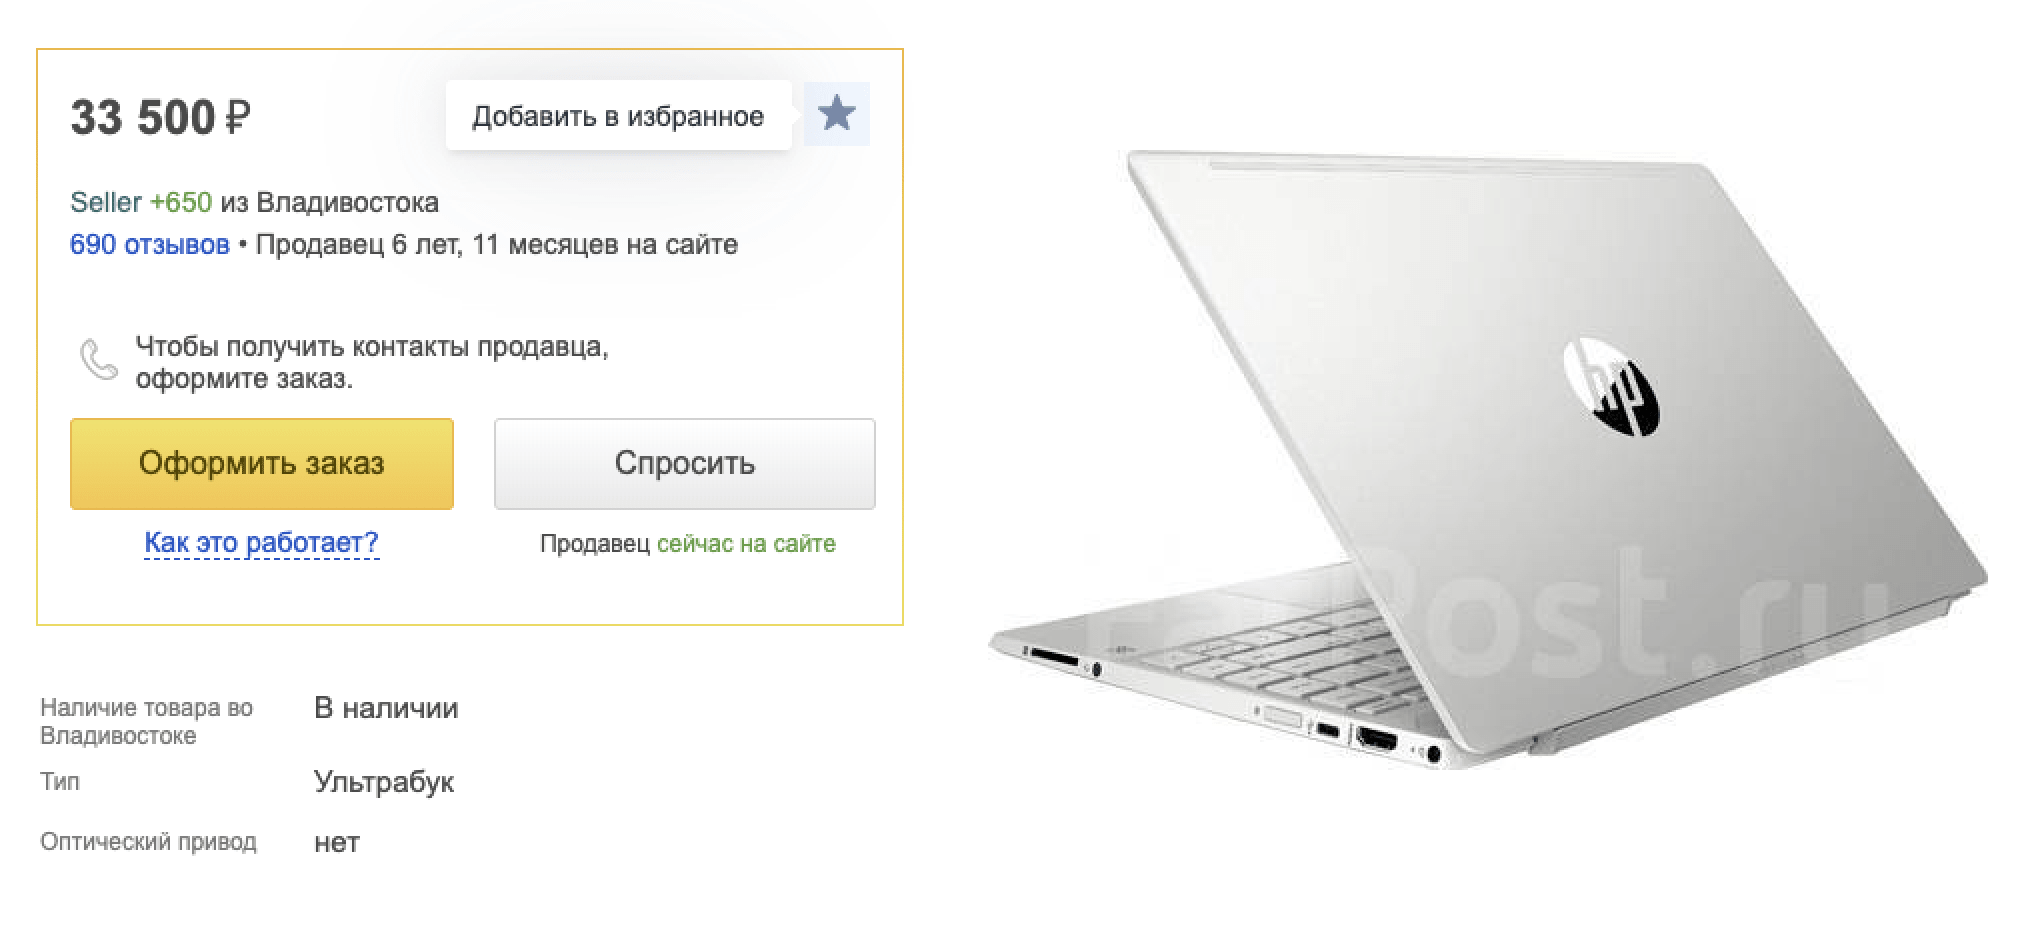Click the +650 seller rating
The height and width of the screenshot is (936, 2040).
click(x=181, y=203)
